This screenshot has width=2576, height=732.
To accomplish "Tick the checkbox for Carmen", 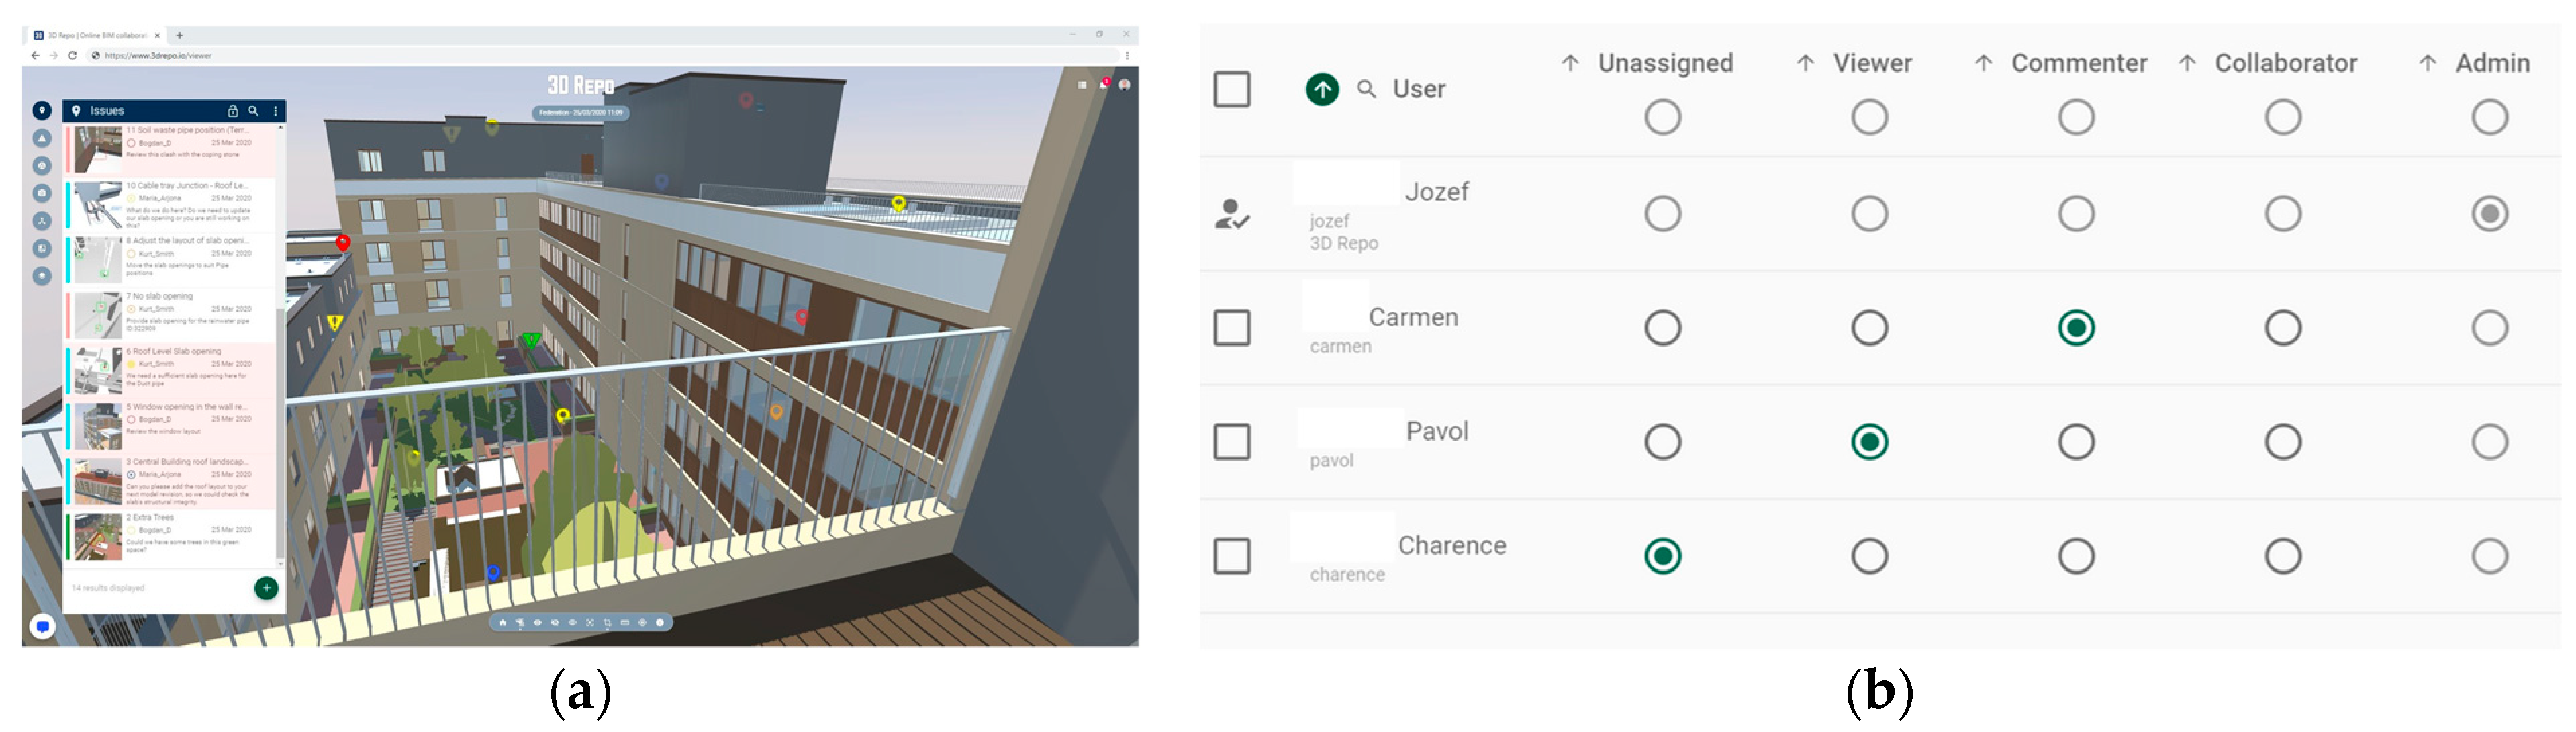I will click(1231, 328).
